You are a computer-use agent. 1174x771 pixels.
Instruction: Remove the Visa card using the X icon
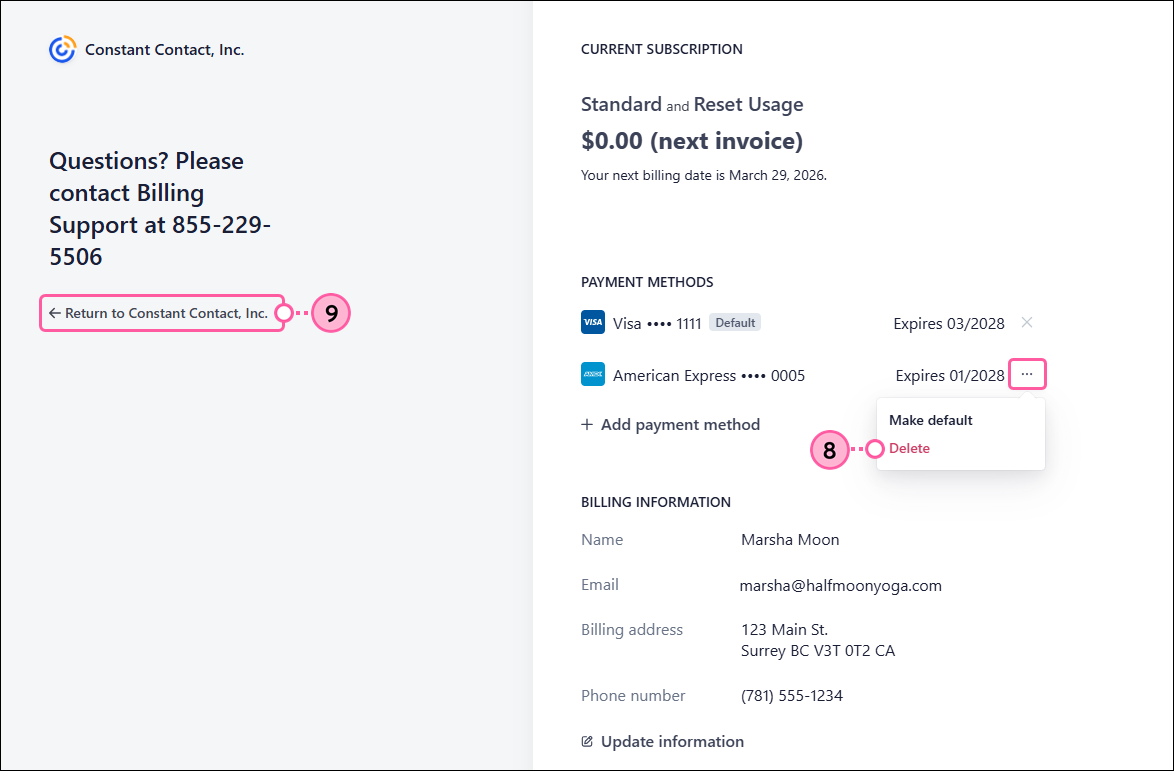coord(1026,322)
